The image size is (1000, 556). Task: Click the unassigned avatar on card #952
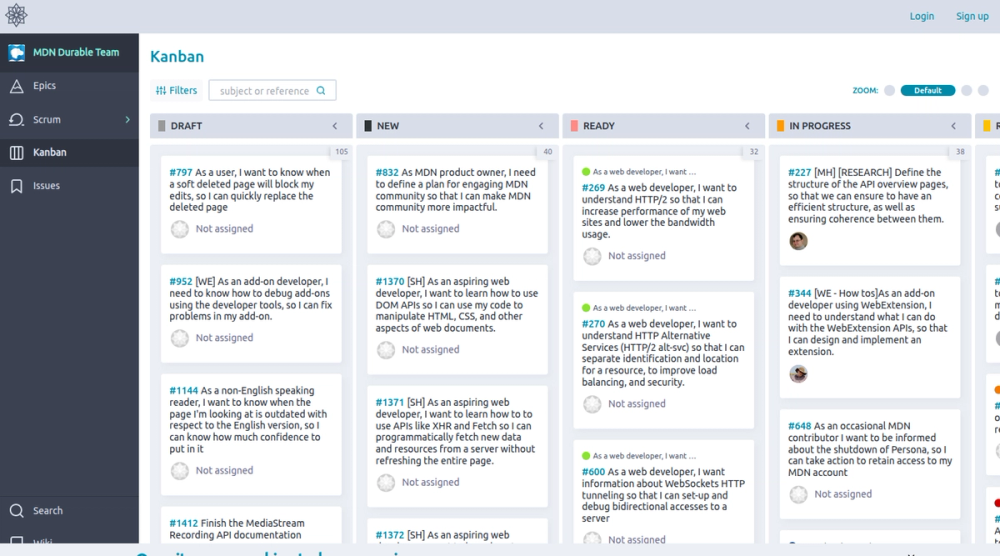tap(180, 338)
